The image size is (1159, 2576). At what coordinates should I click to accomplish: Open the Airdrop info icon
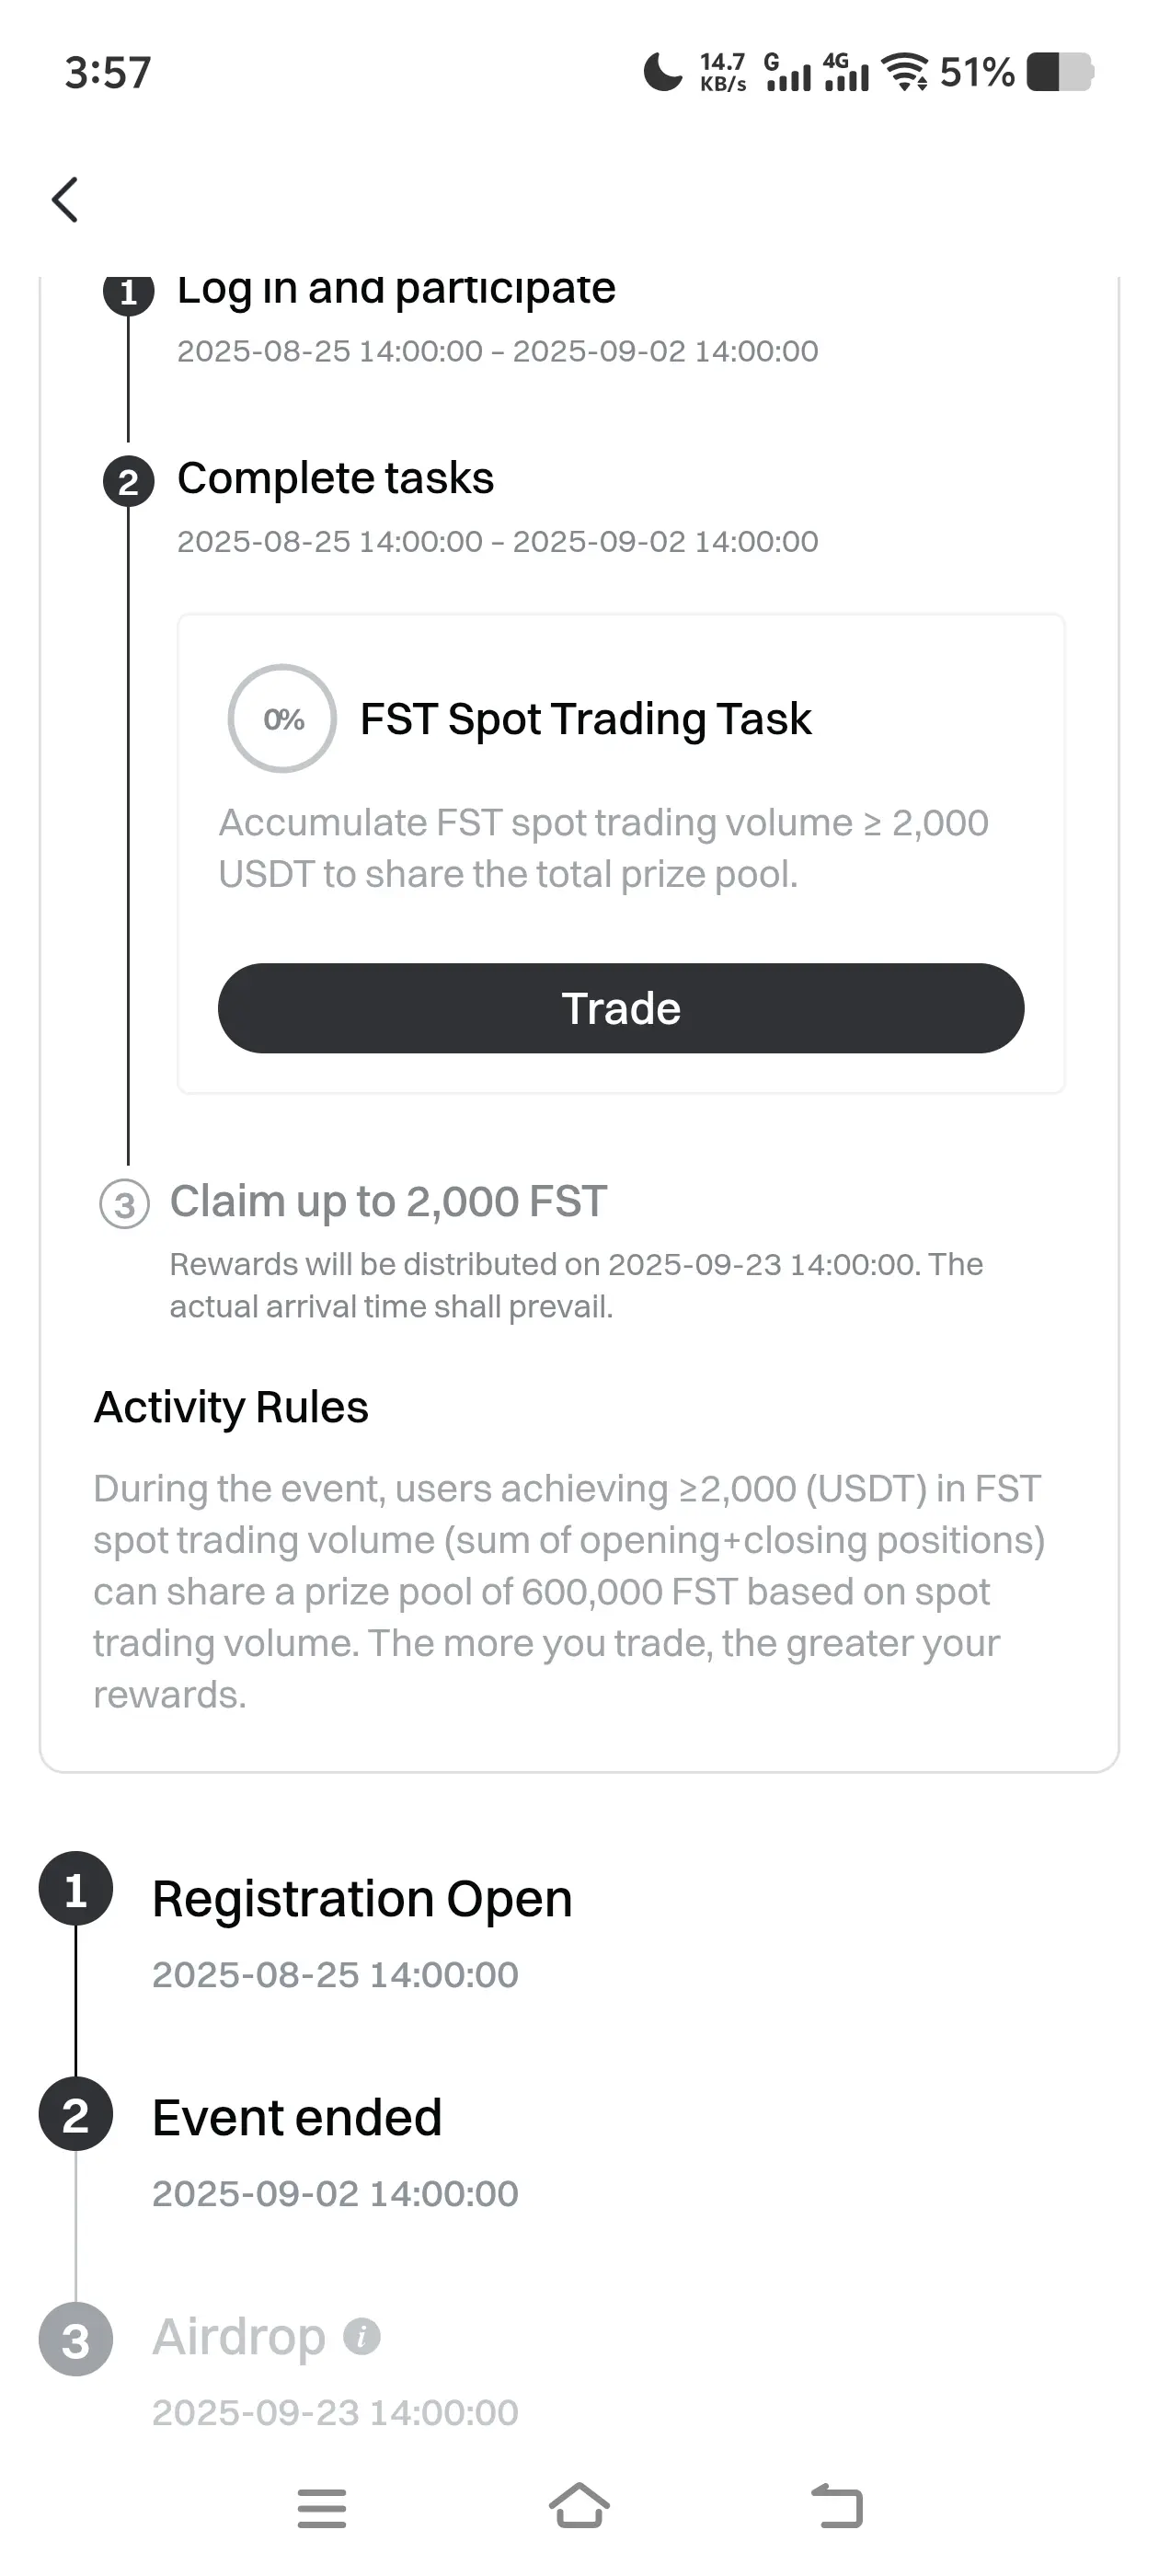pos(361,2337)
